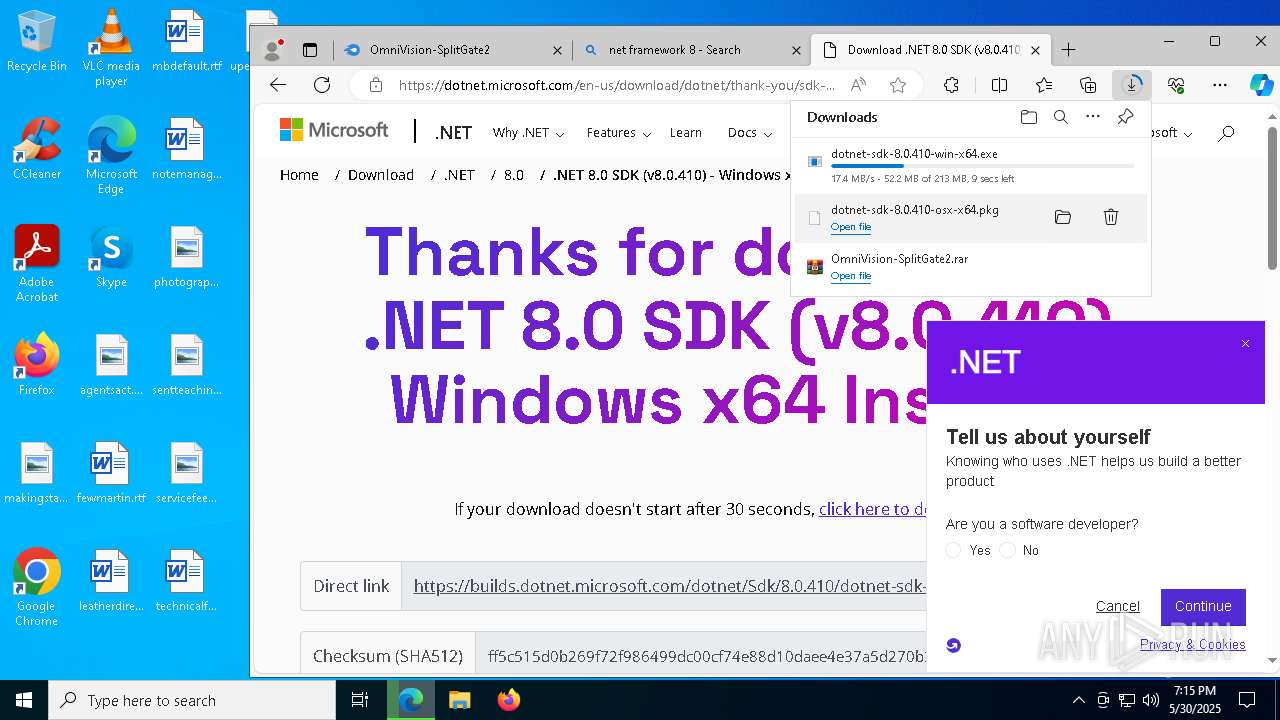Select Yes for software developer
The width and height of the screenshot is (1280, 720).
coord(953,550)
